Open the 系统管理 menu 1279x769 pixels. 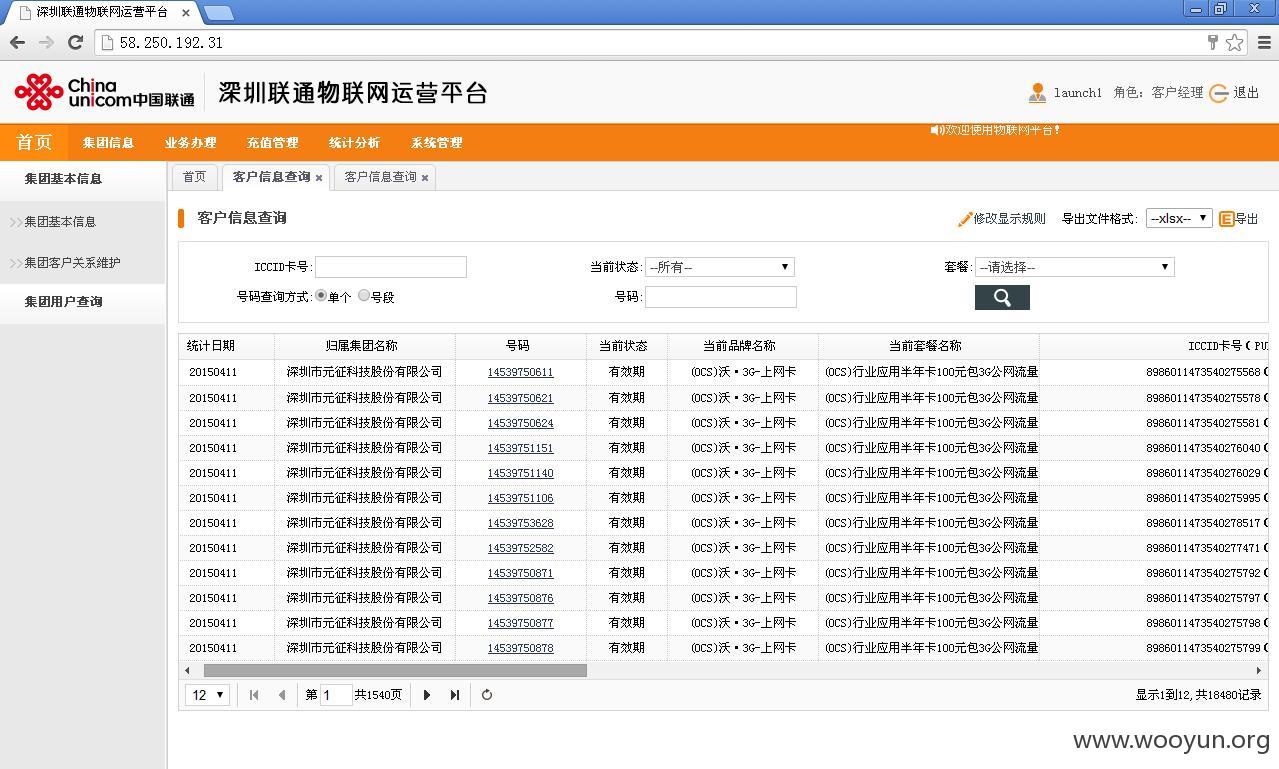click(x=436, y=142)
